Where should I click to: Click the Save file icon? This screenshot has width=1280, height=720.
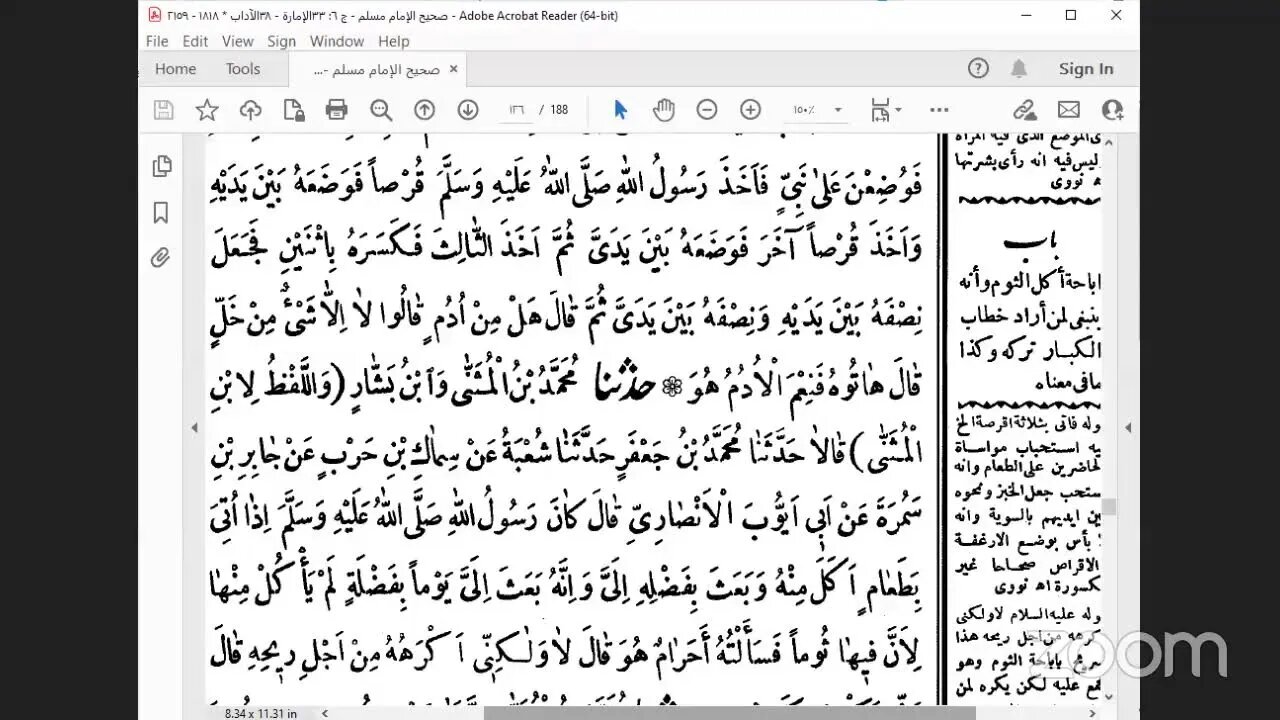pos(163,110)
